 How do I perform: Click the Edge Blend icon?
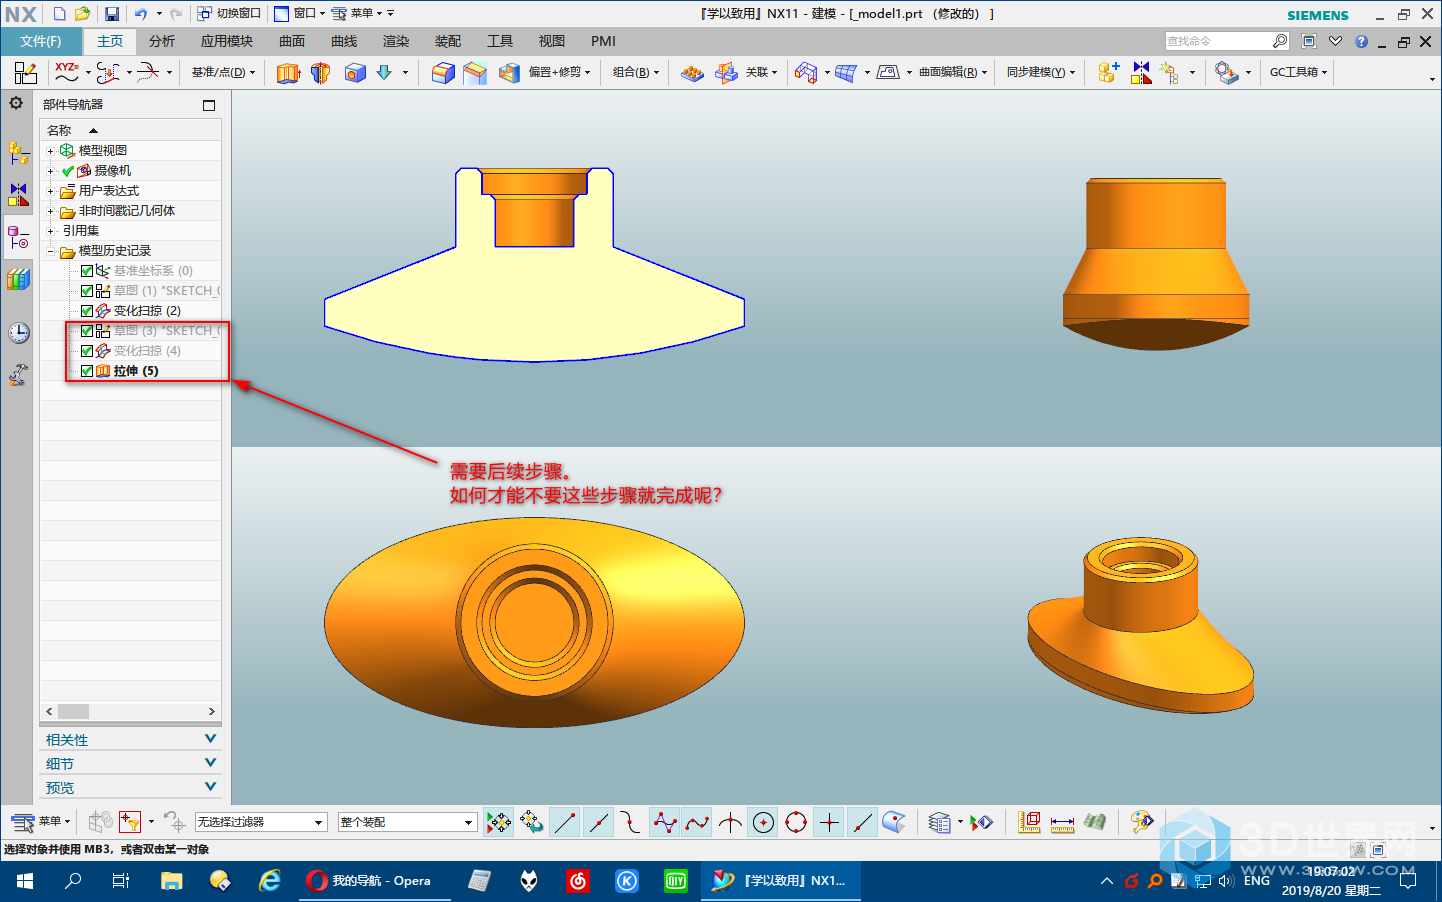coord(443,72)
